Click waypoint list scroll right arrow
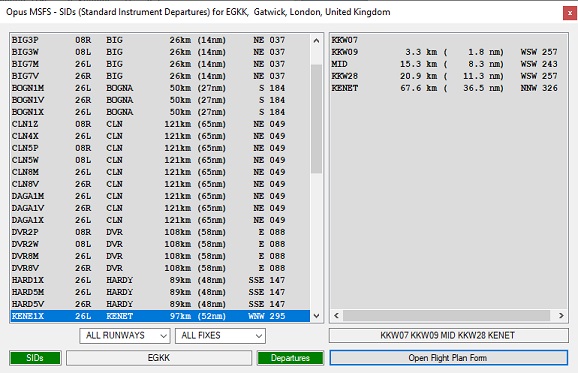The image size is (578, 373). pos(561,316)
